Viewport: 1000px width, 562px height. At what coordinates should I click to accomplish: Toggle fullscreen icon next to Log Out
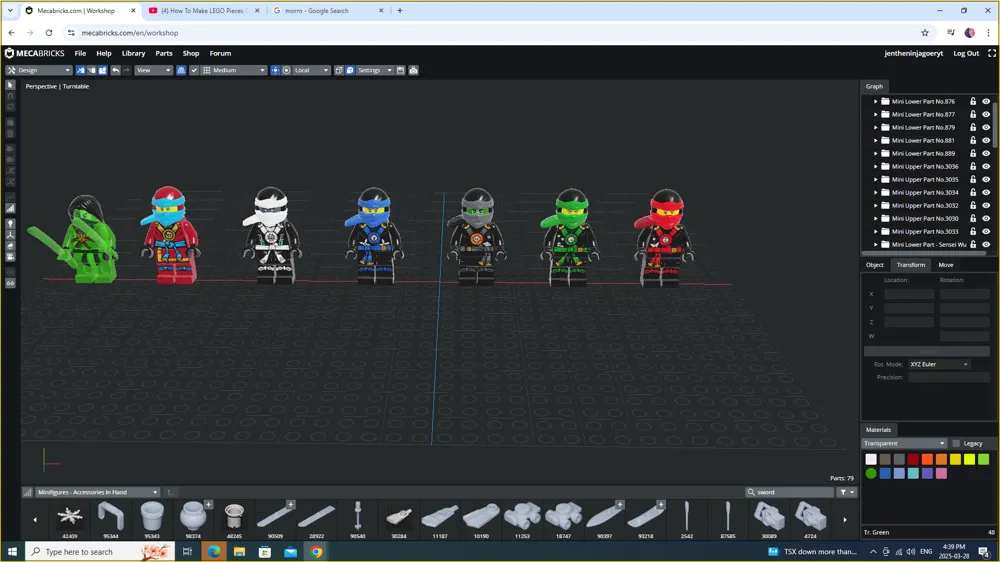pyautogui.click(x=992, y=54)
